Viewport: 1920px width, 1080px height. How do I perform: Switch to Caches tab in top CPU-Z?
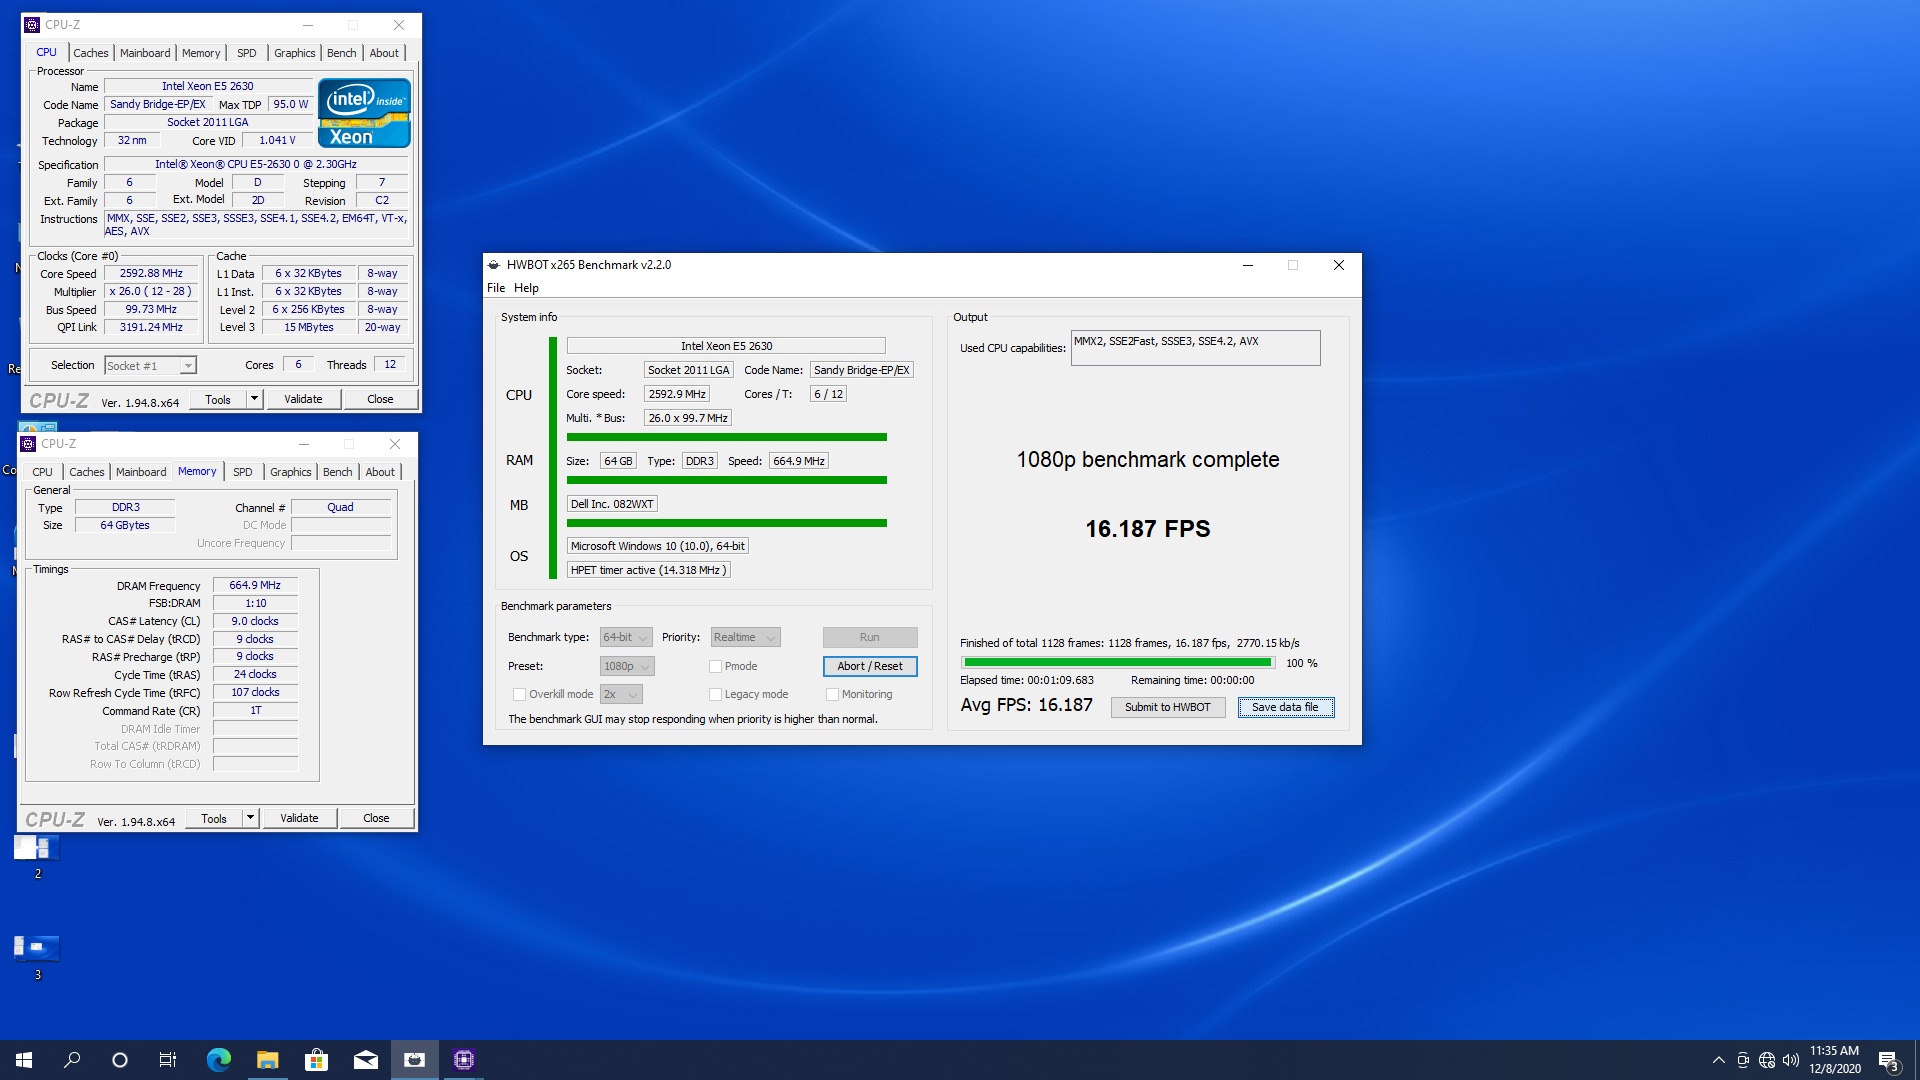click(91, 53)
